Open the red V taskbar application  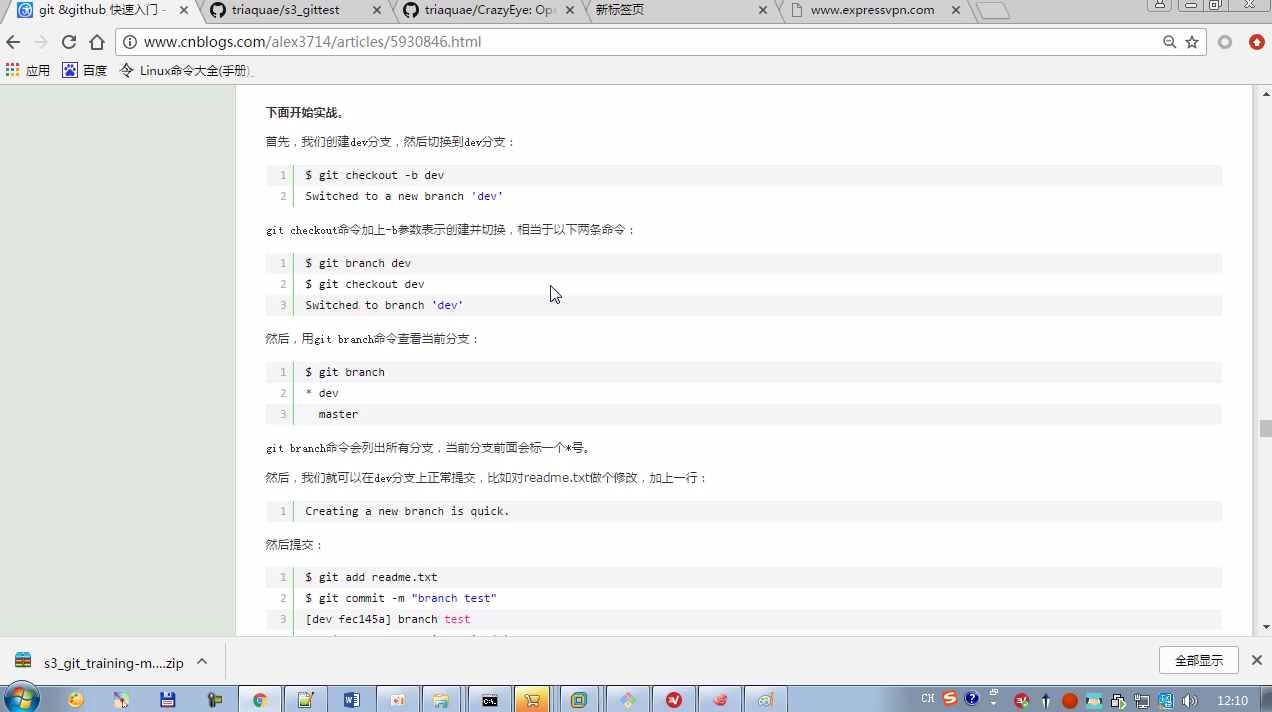[673, 700]
